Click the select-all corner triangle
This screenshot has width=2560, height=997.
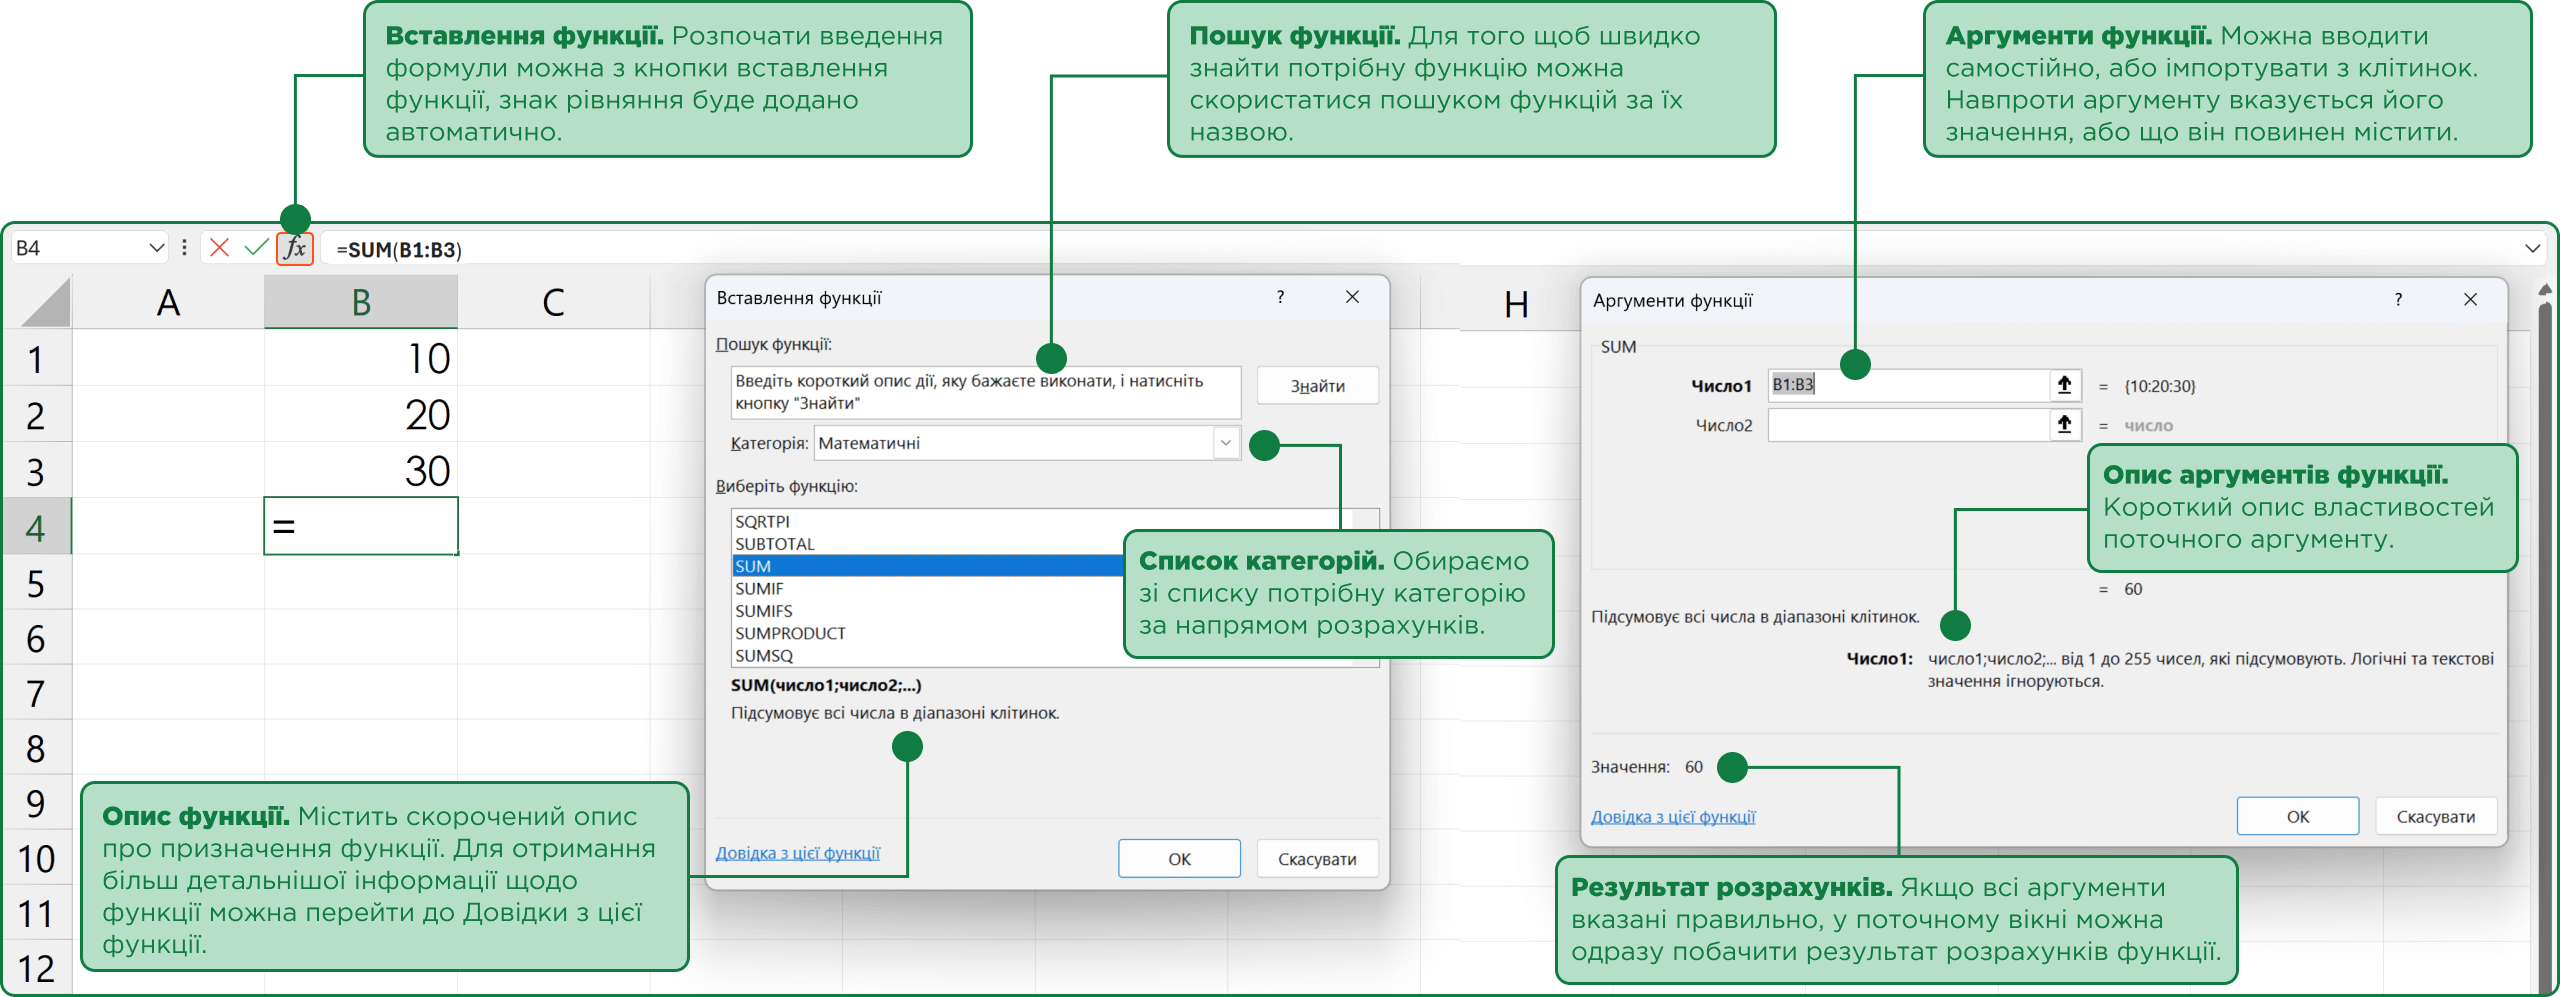pos(46,303)
